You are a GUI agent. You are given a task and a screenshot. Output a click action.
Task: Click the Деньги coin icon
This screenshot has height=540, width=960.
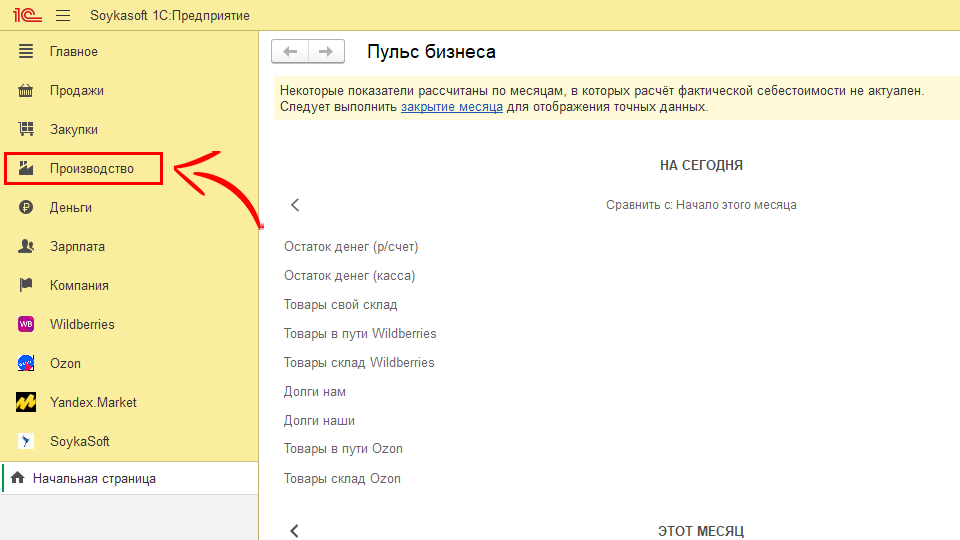coord(27,207)
